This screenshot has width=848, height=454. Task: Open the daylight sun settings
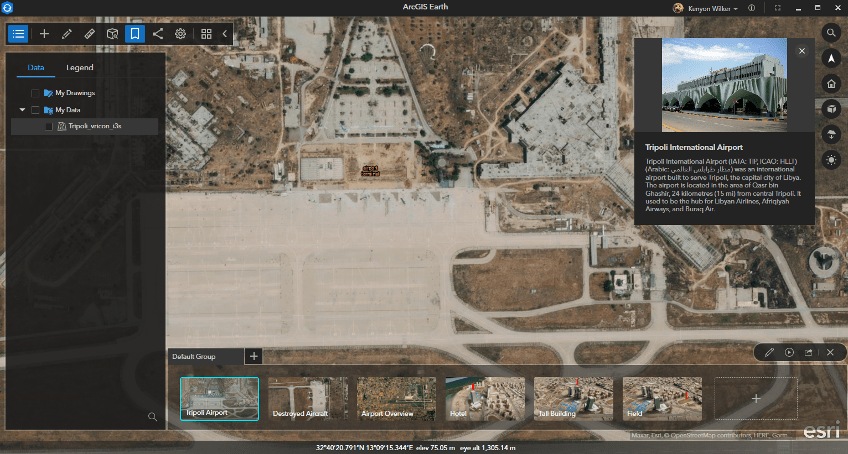coord(831,160)
